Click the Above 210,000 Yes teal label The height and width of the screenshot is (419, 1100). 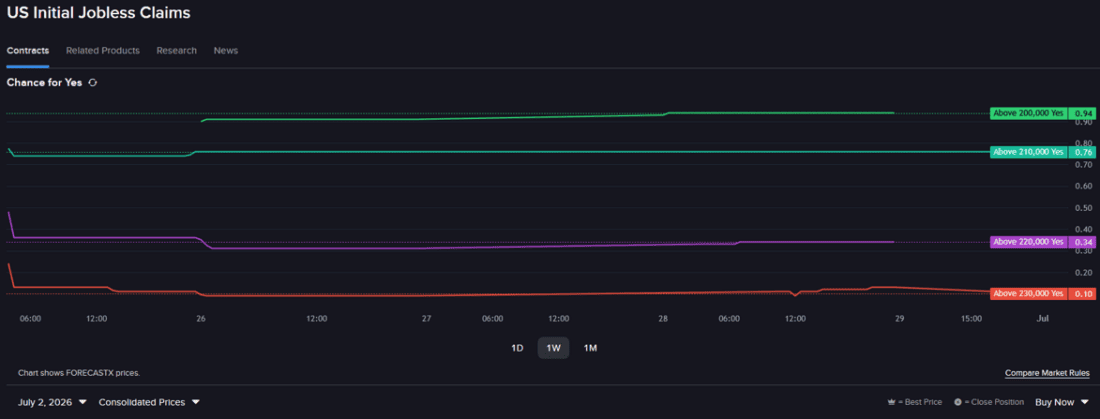1028,152
